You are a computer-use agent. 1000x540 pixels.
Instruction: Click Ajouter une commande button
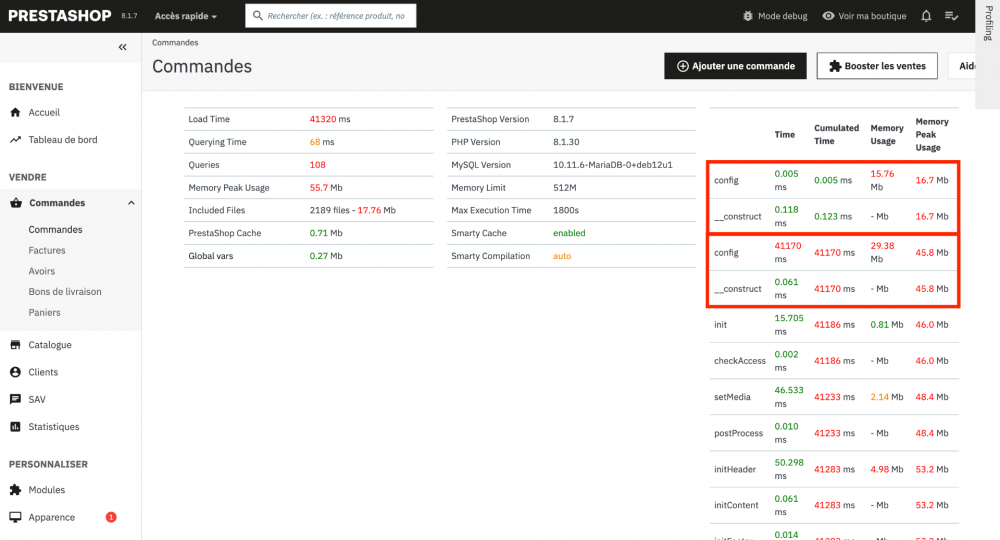735,66
